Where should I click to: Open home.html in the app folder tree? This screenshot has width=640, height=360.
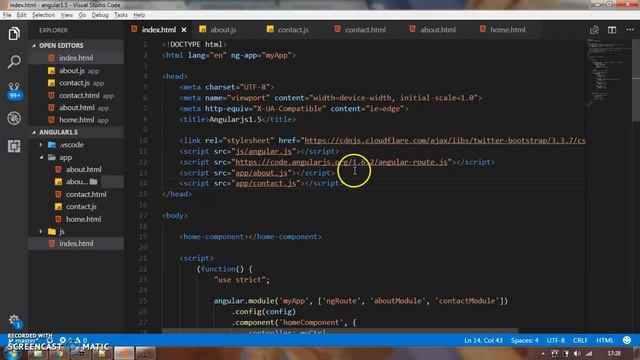click(76, 219)
